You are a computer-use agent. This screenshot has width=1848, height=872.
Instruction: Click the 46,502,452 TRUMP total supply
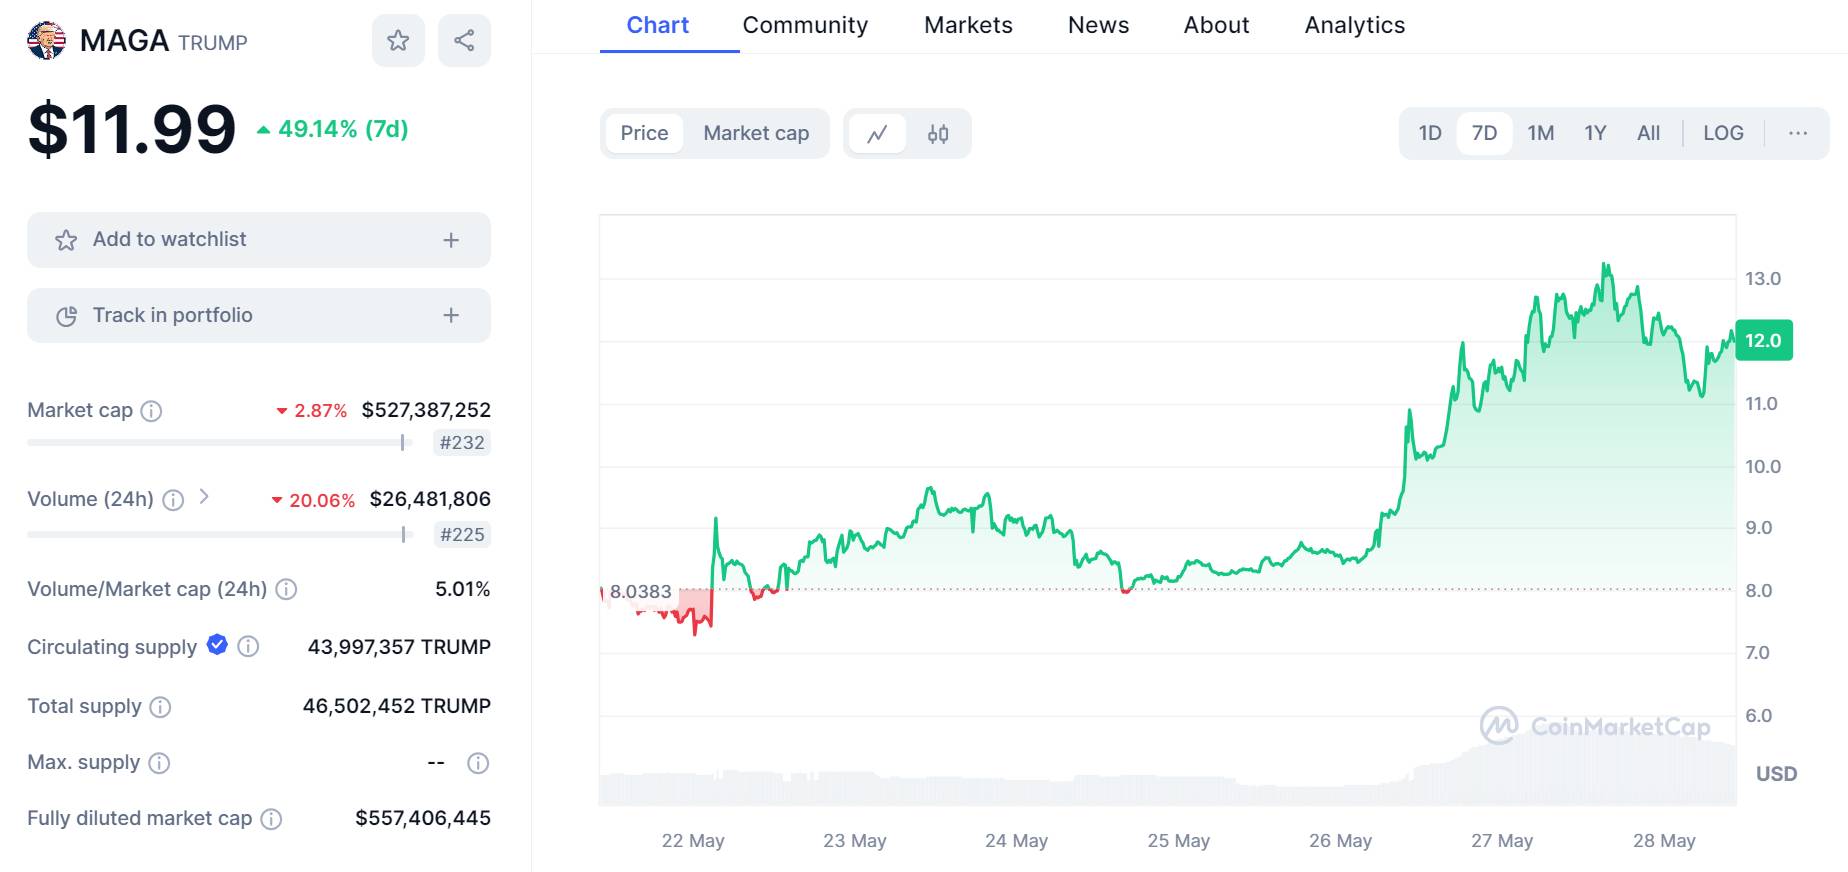[397, 706]
